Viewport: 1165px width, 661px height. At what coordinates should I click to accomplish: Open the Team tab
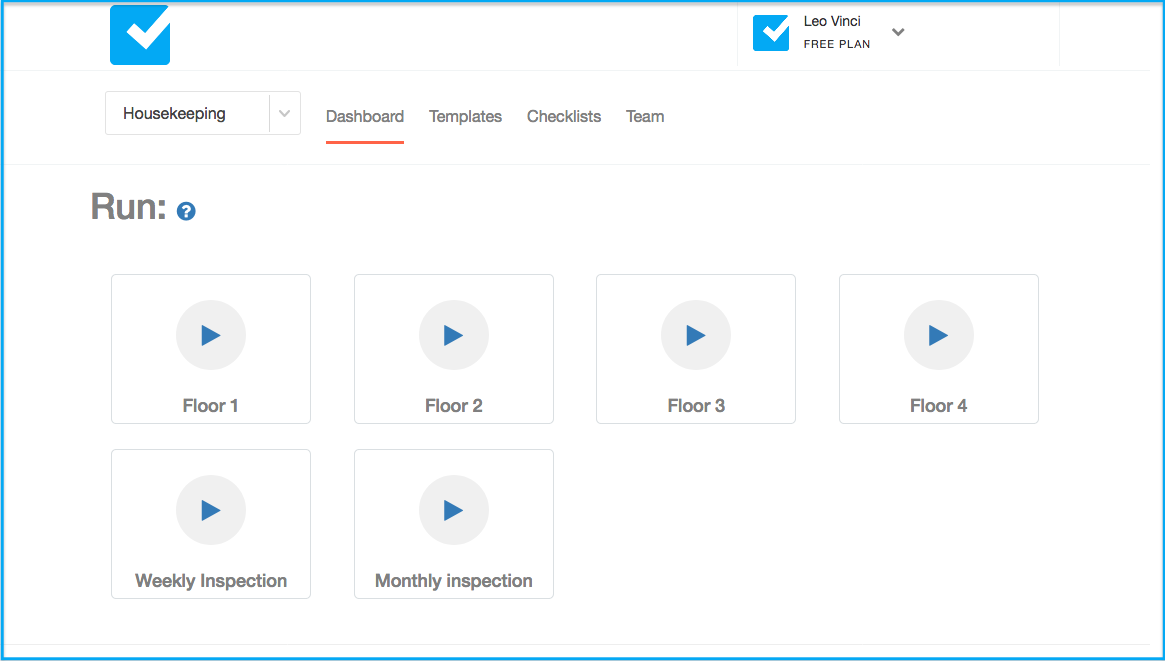tap(645, 117)
